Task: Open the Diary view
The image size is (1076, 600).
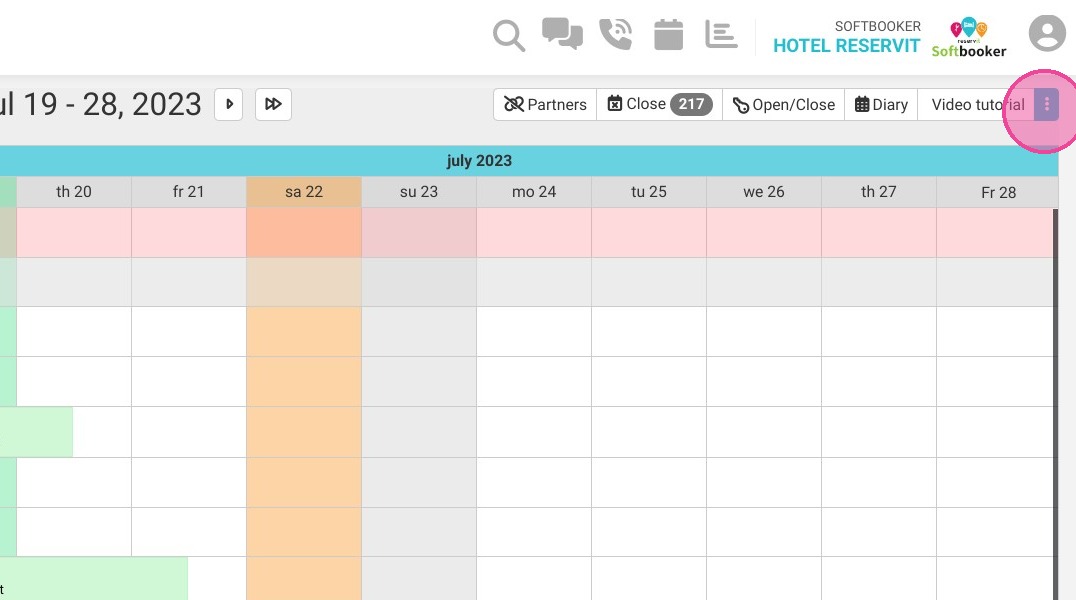Action: pyautogui.click(x=881, y=104)
